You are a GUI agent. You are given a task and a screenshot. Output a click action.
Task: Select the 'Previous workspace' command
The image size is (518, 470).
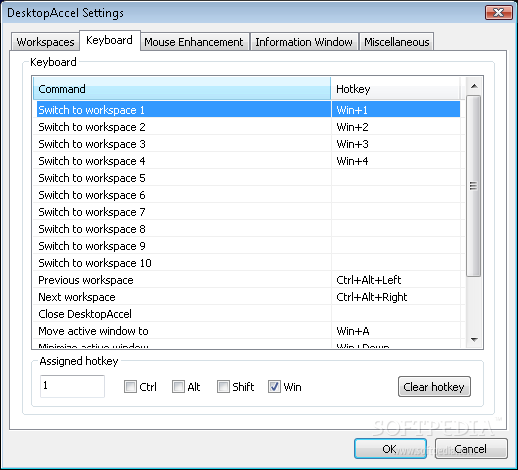(248, 280)
